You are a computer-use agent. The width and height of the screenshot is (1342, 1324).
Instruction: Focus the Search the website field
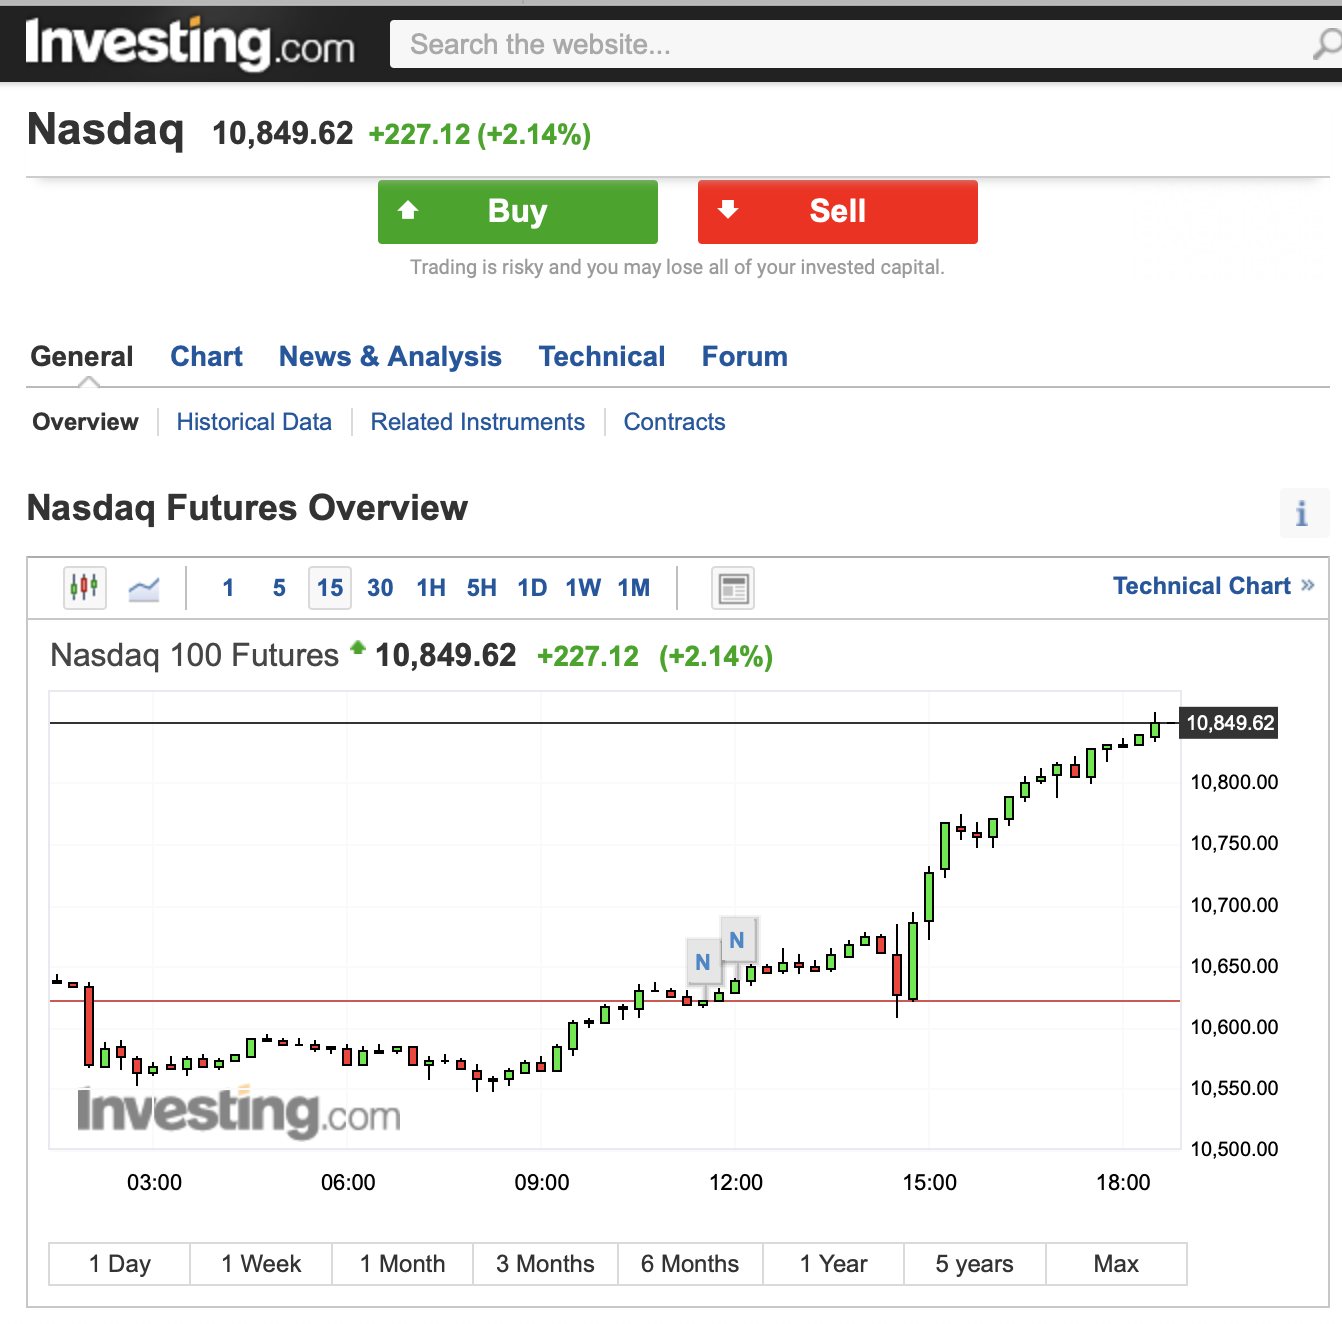click(x=850, y=44)
